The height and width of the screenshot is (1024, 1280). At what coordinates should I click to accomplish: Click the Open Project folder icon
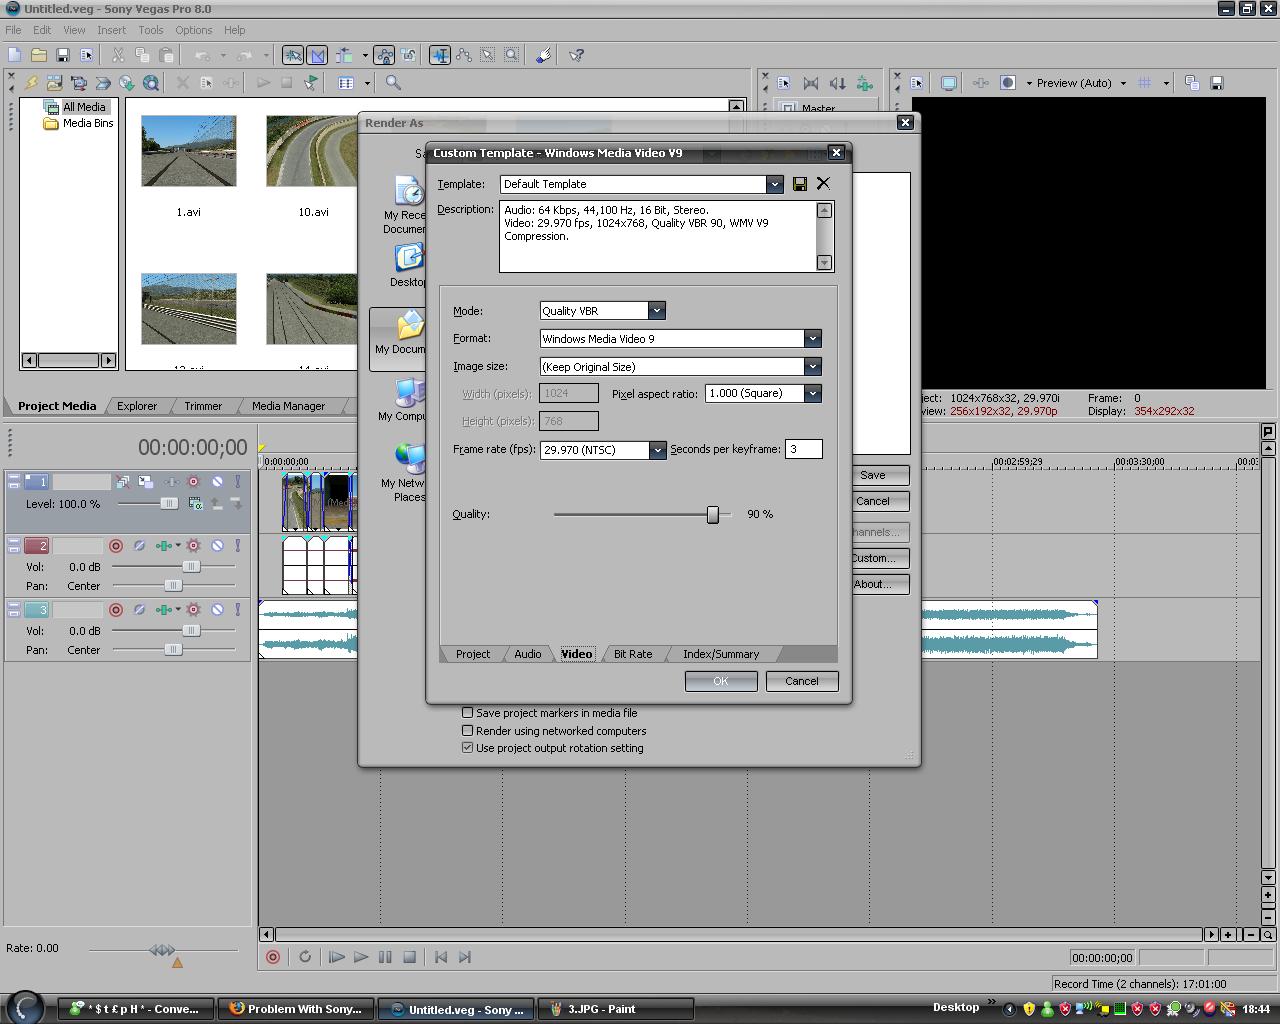click(38, 55)
